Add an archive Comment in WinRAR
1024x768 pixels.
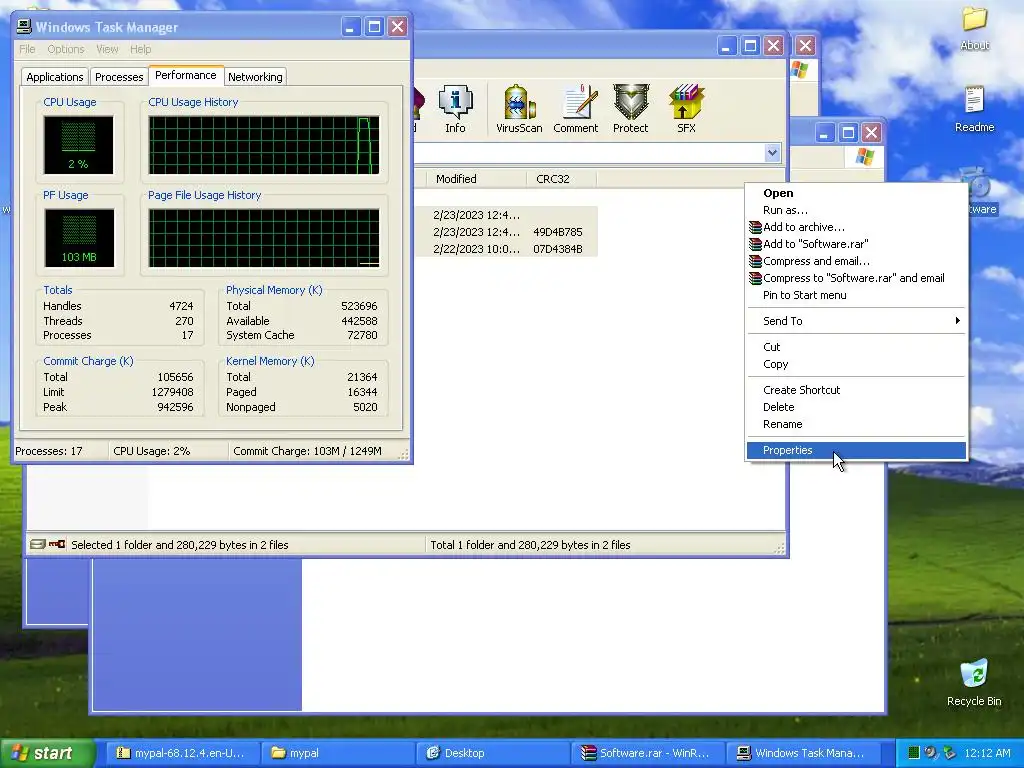click(575, 109)
